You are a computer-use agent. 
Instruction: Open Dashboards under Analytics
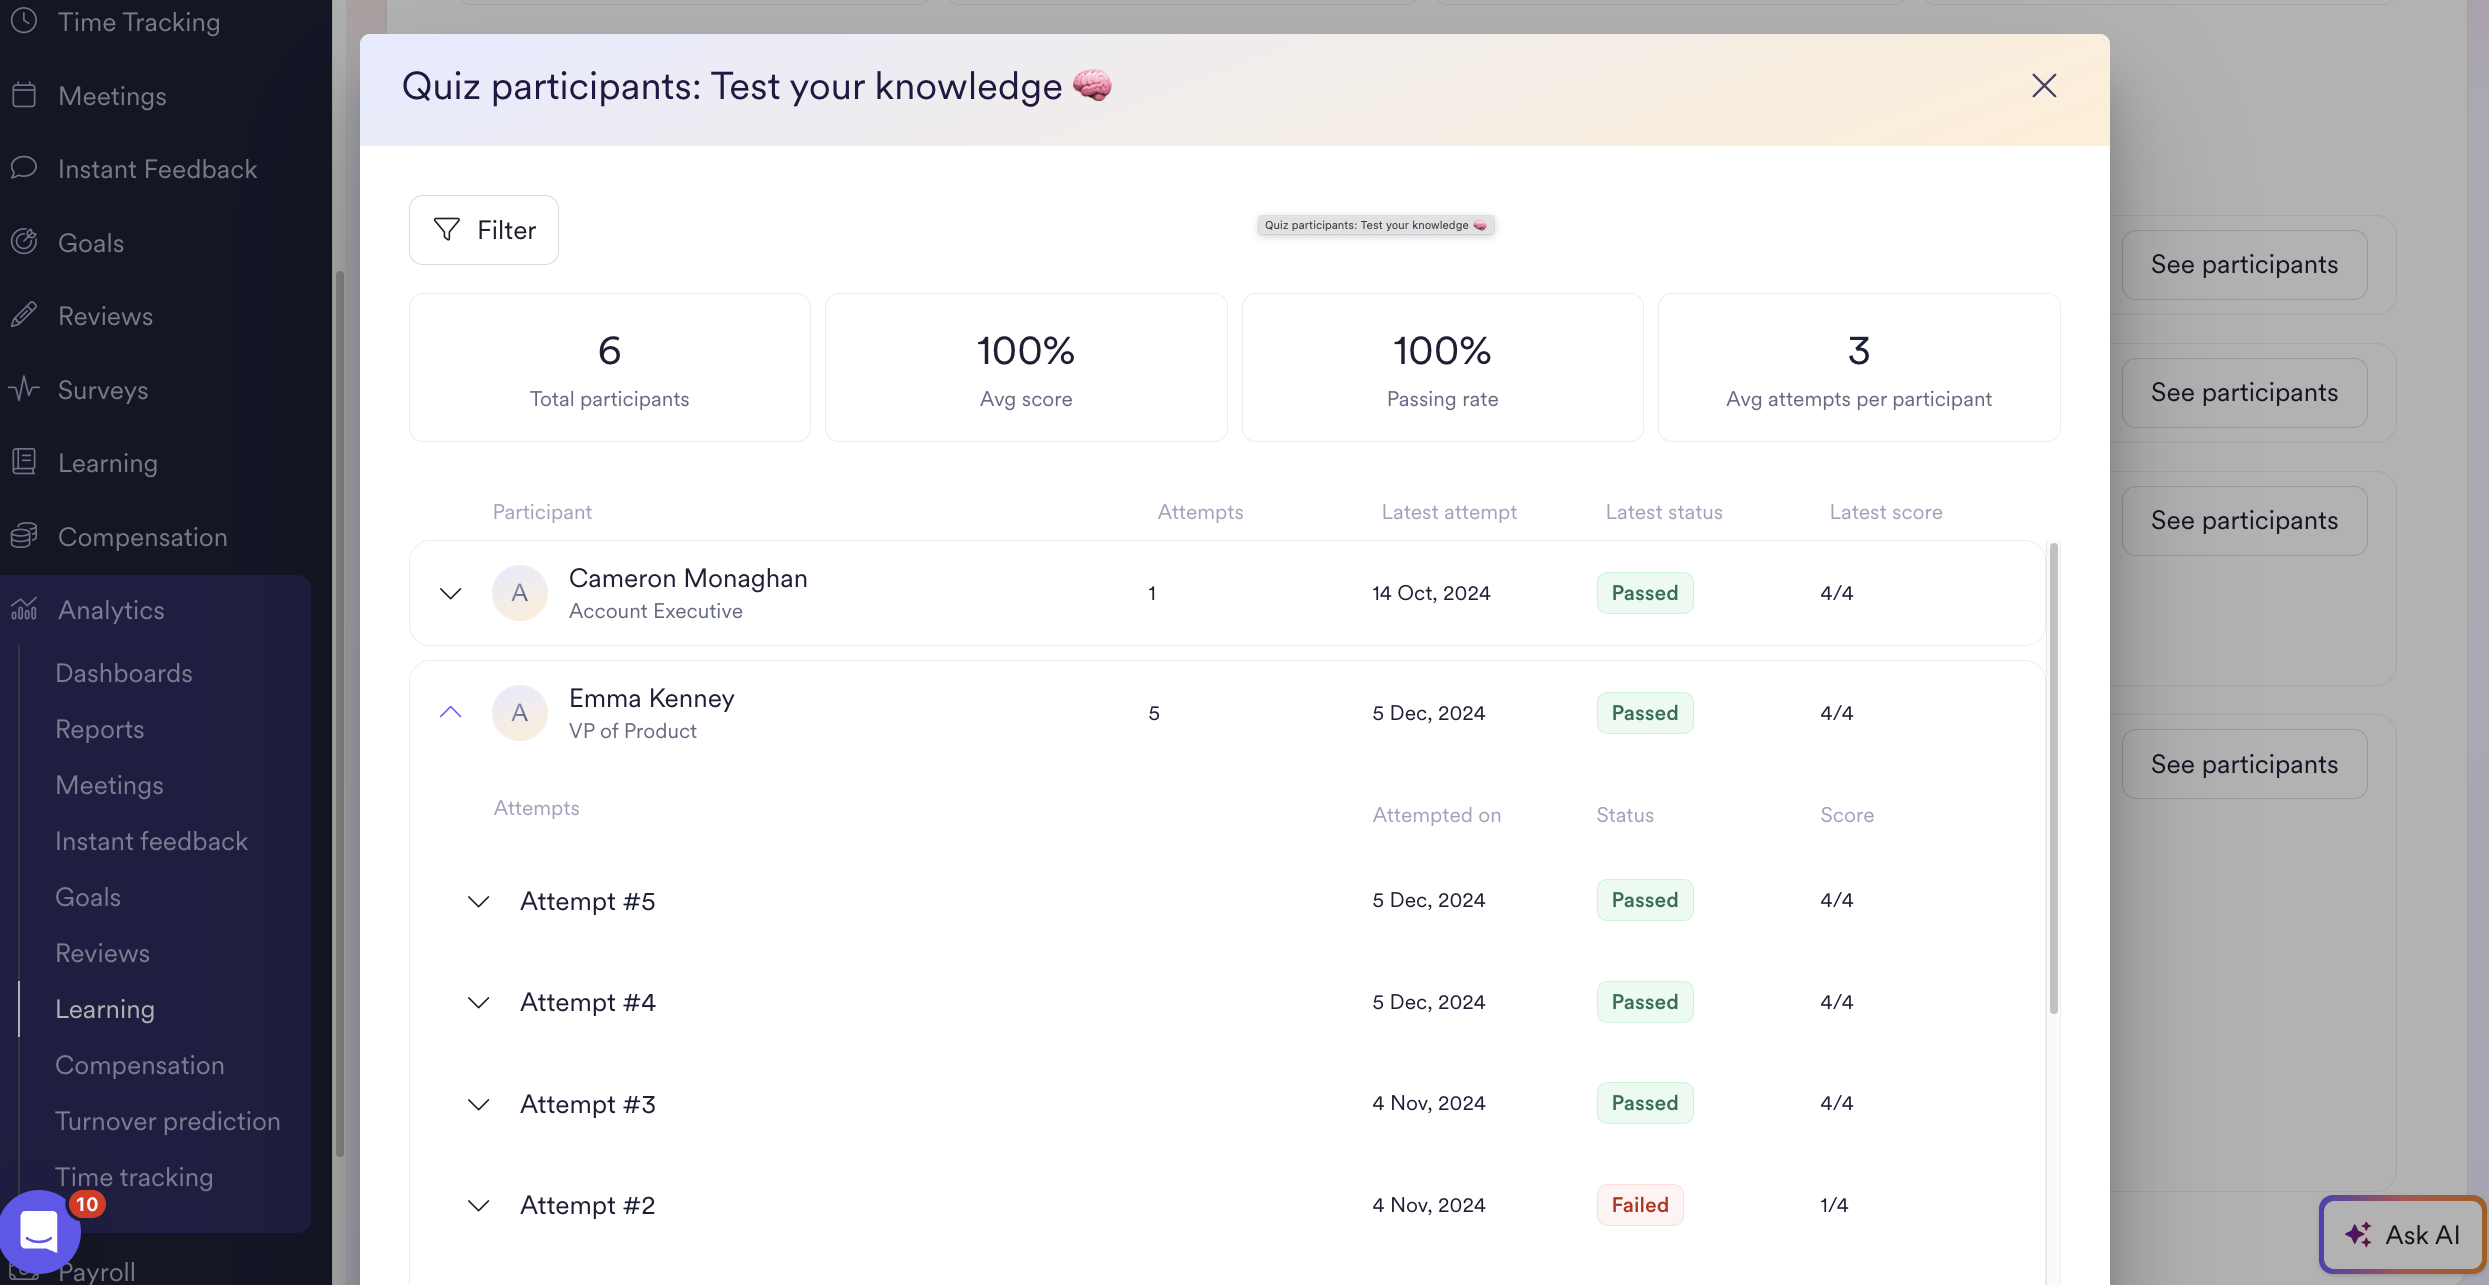point(124,673)
